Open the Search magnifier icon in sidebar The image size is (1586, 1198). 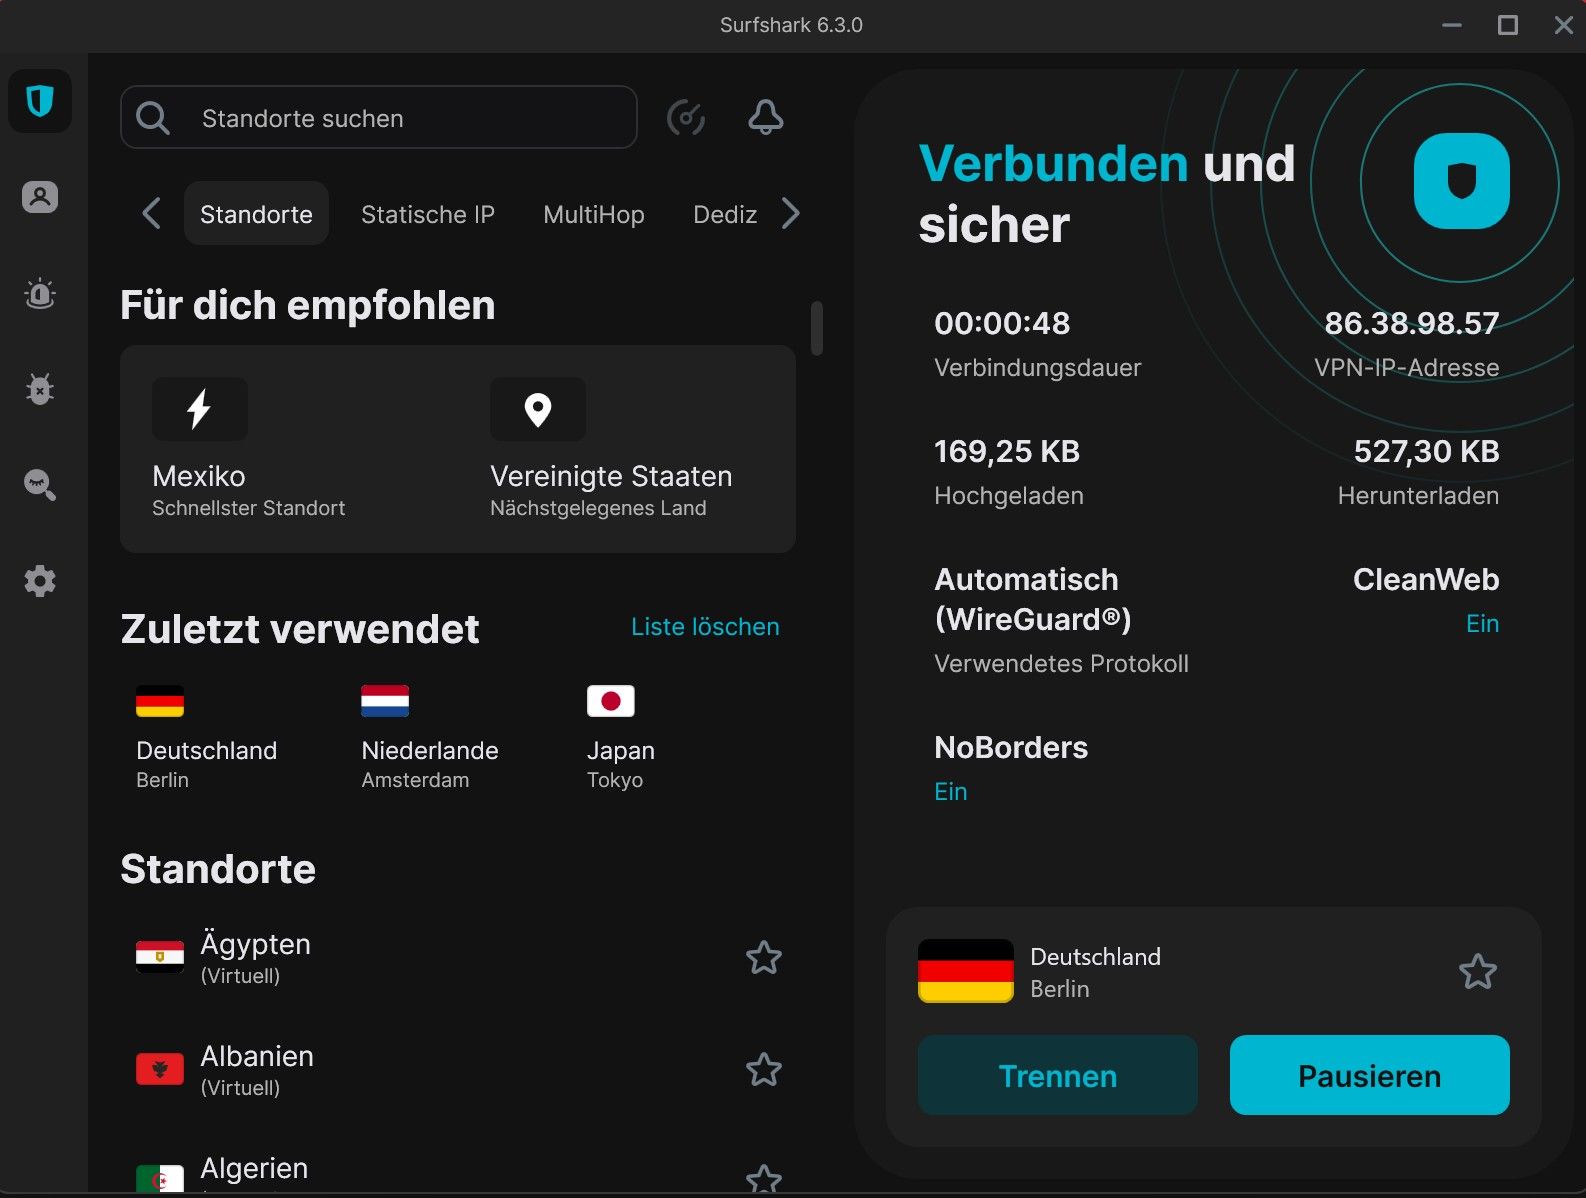40,485
